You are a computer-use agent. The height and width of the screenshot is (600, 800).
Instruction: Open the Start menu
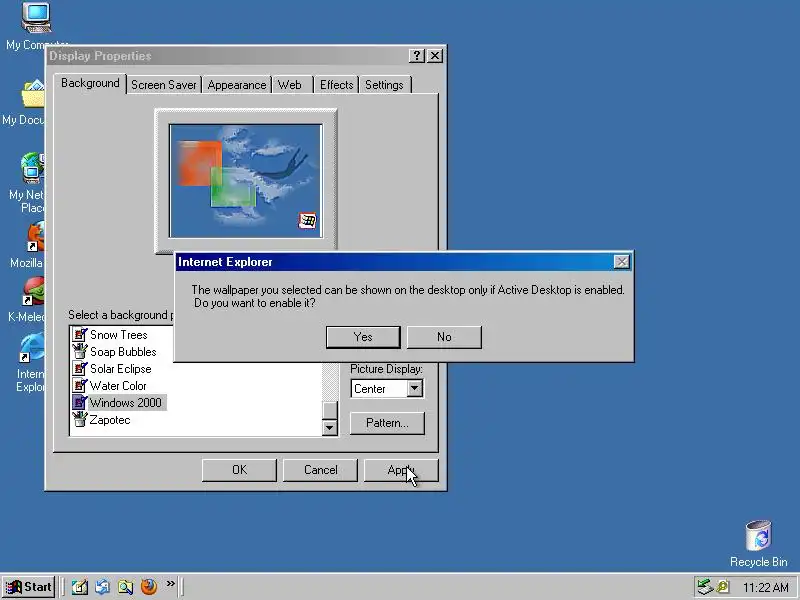pos(29,587)
